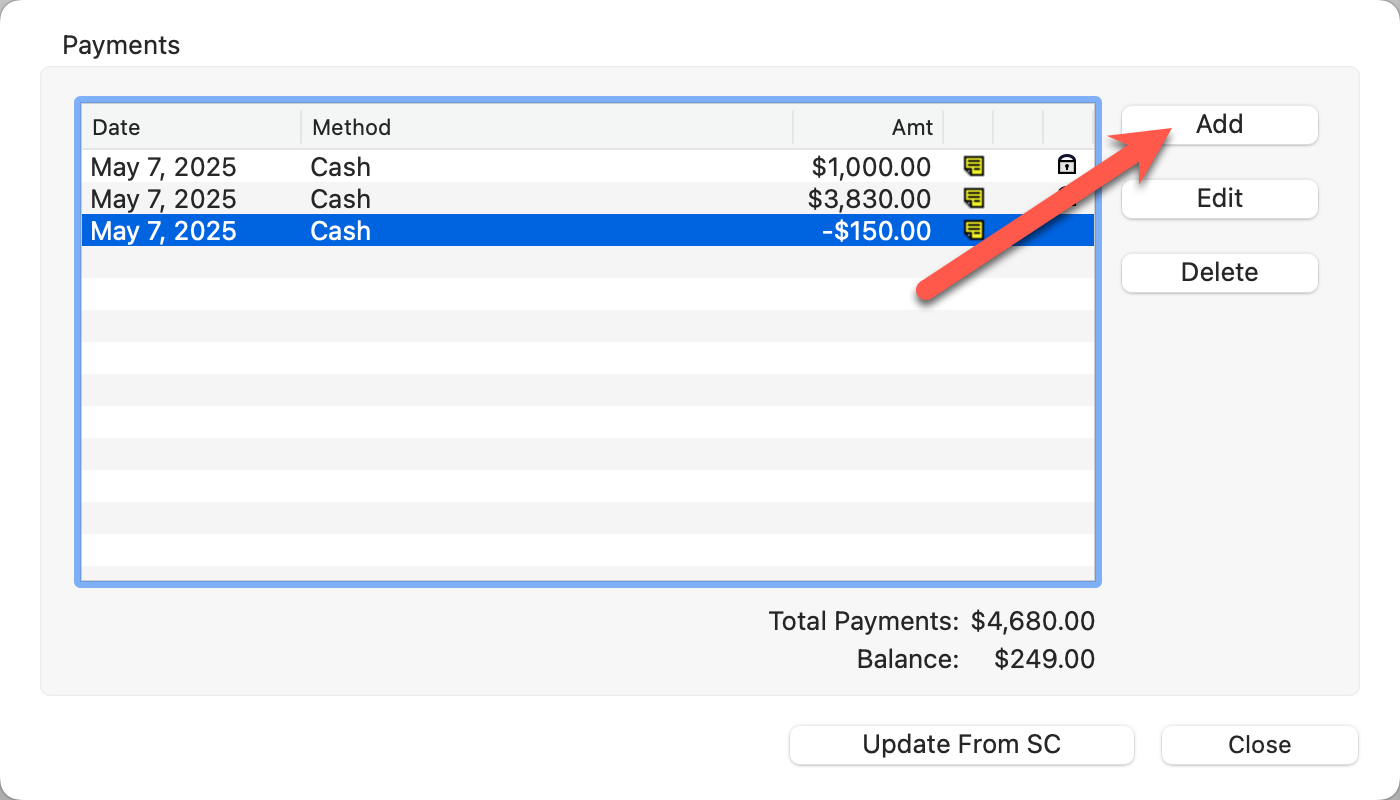Click the Total Payments $4,680.00 value

[x=1032, y=621]
